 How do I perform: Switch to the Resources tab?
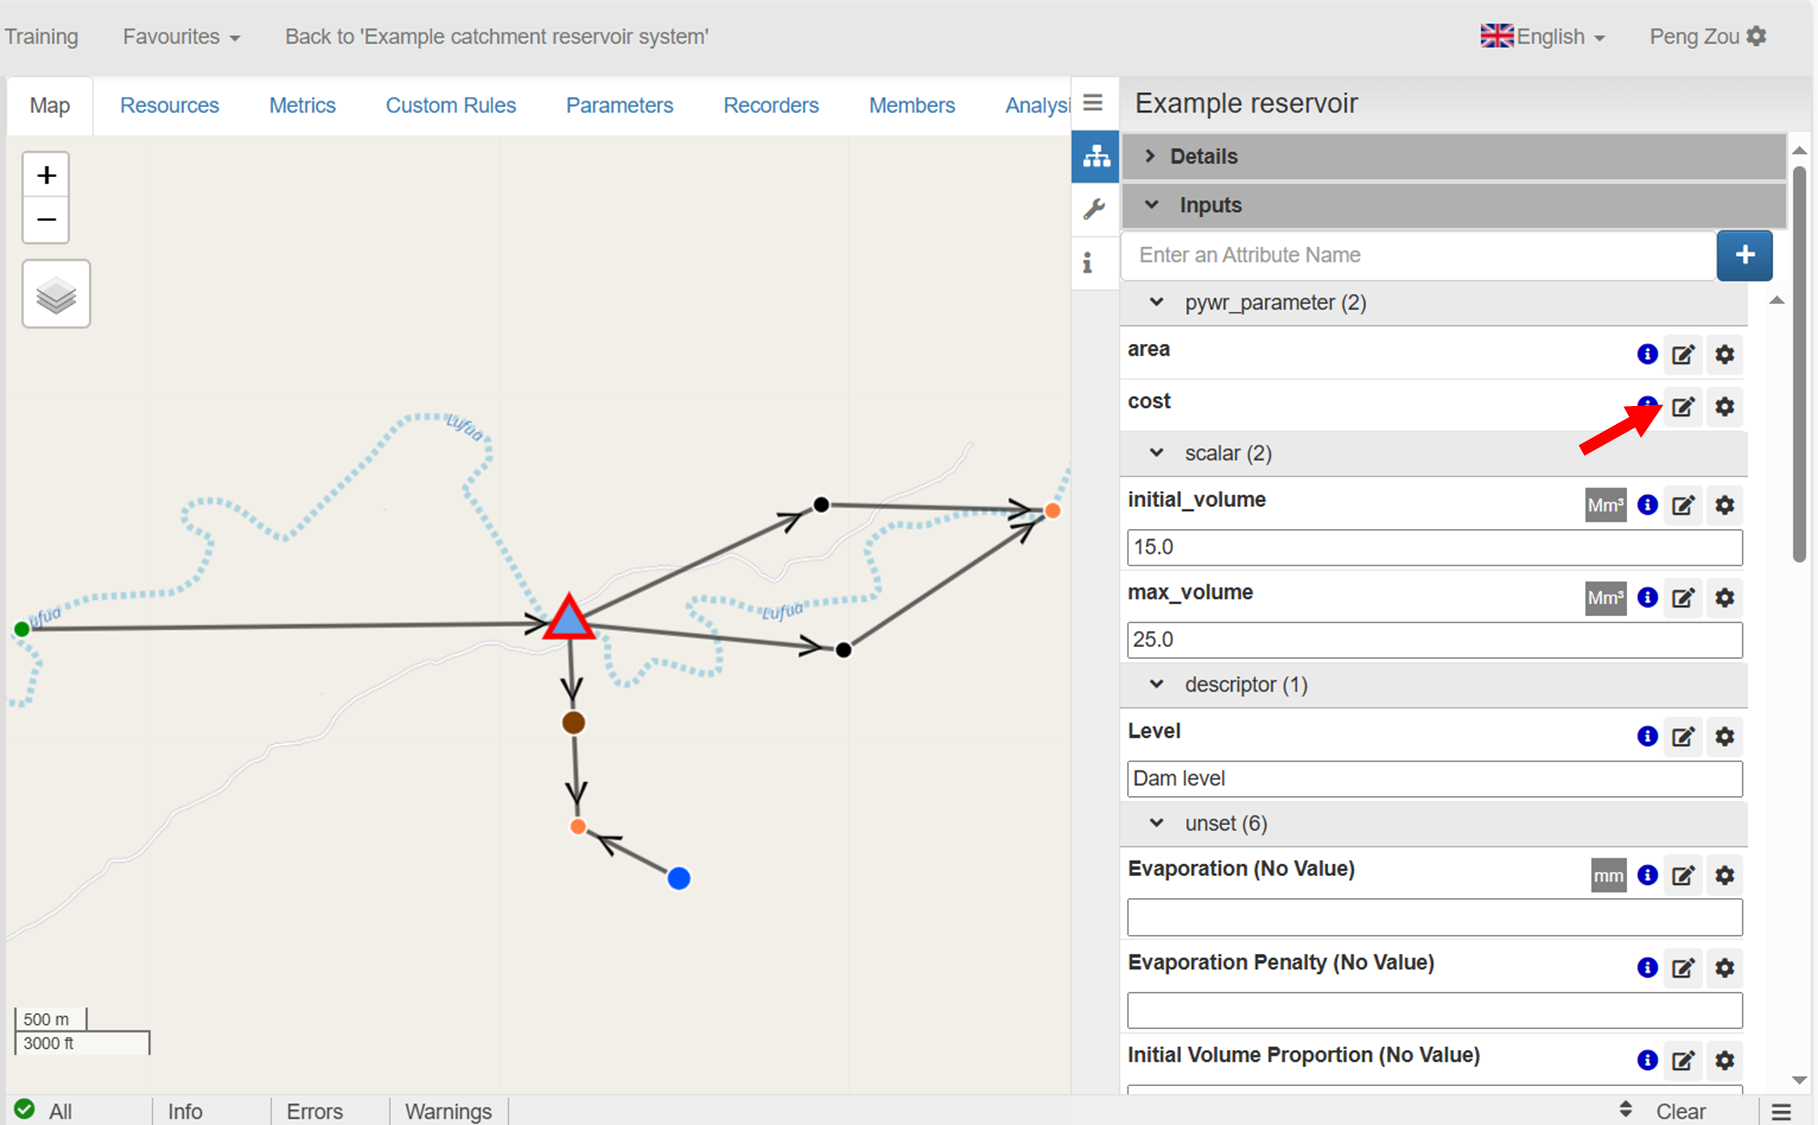point(169,105)
